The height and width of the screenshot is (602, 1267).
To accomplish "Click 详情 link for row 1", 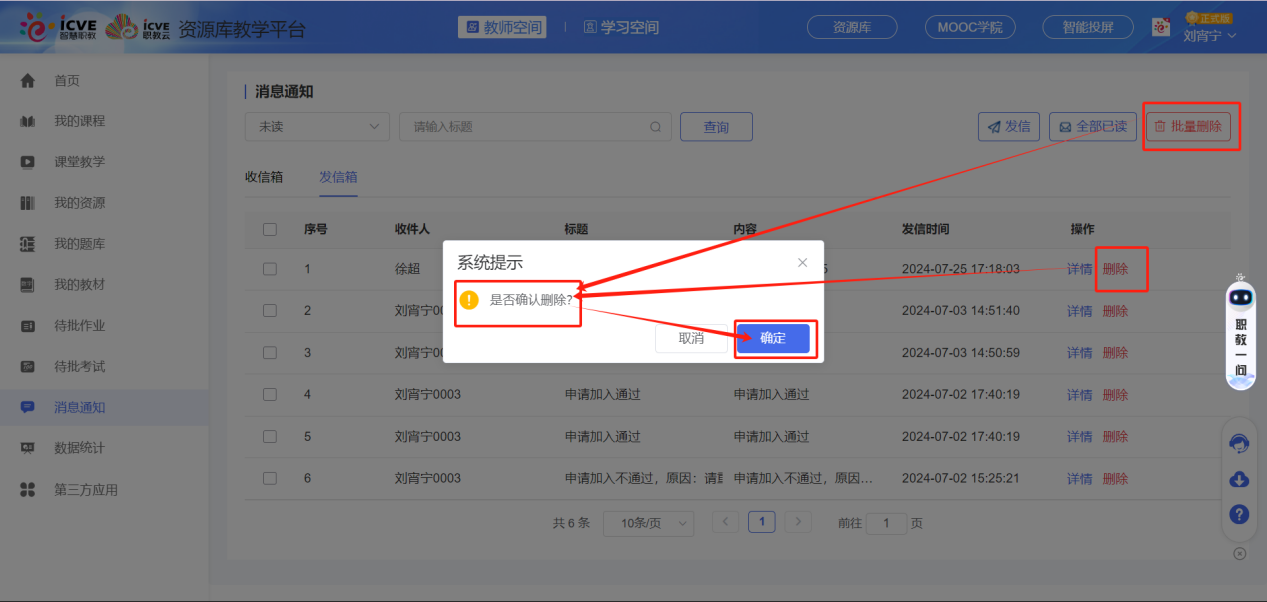I will [1080, 269].
